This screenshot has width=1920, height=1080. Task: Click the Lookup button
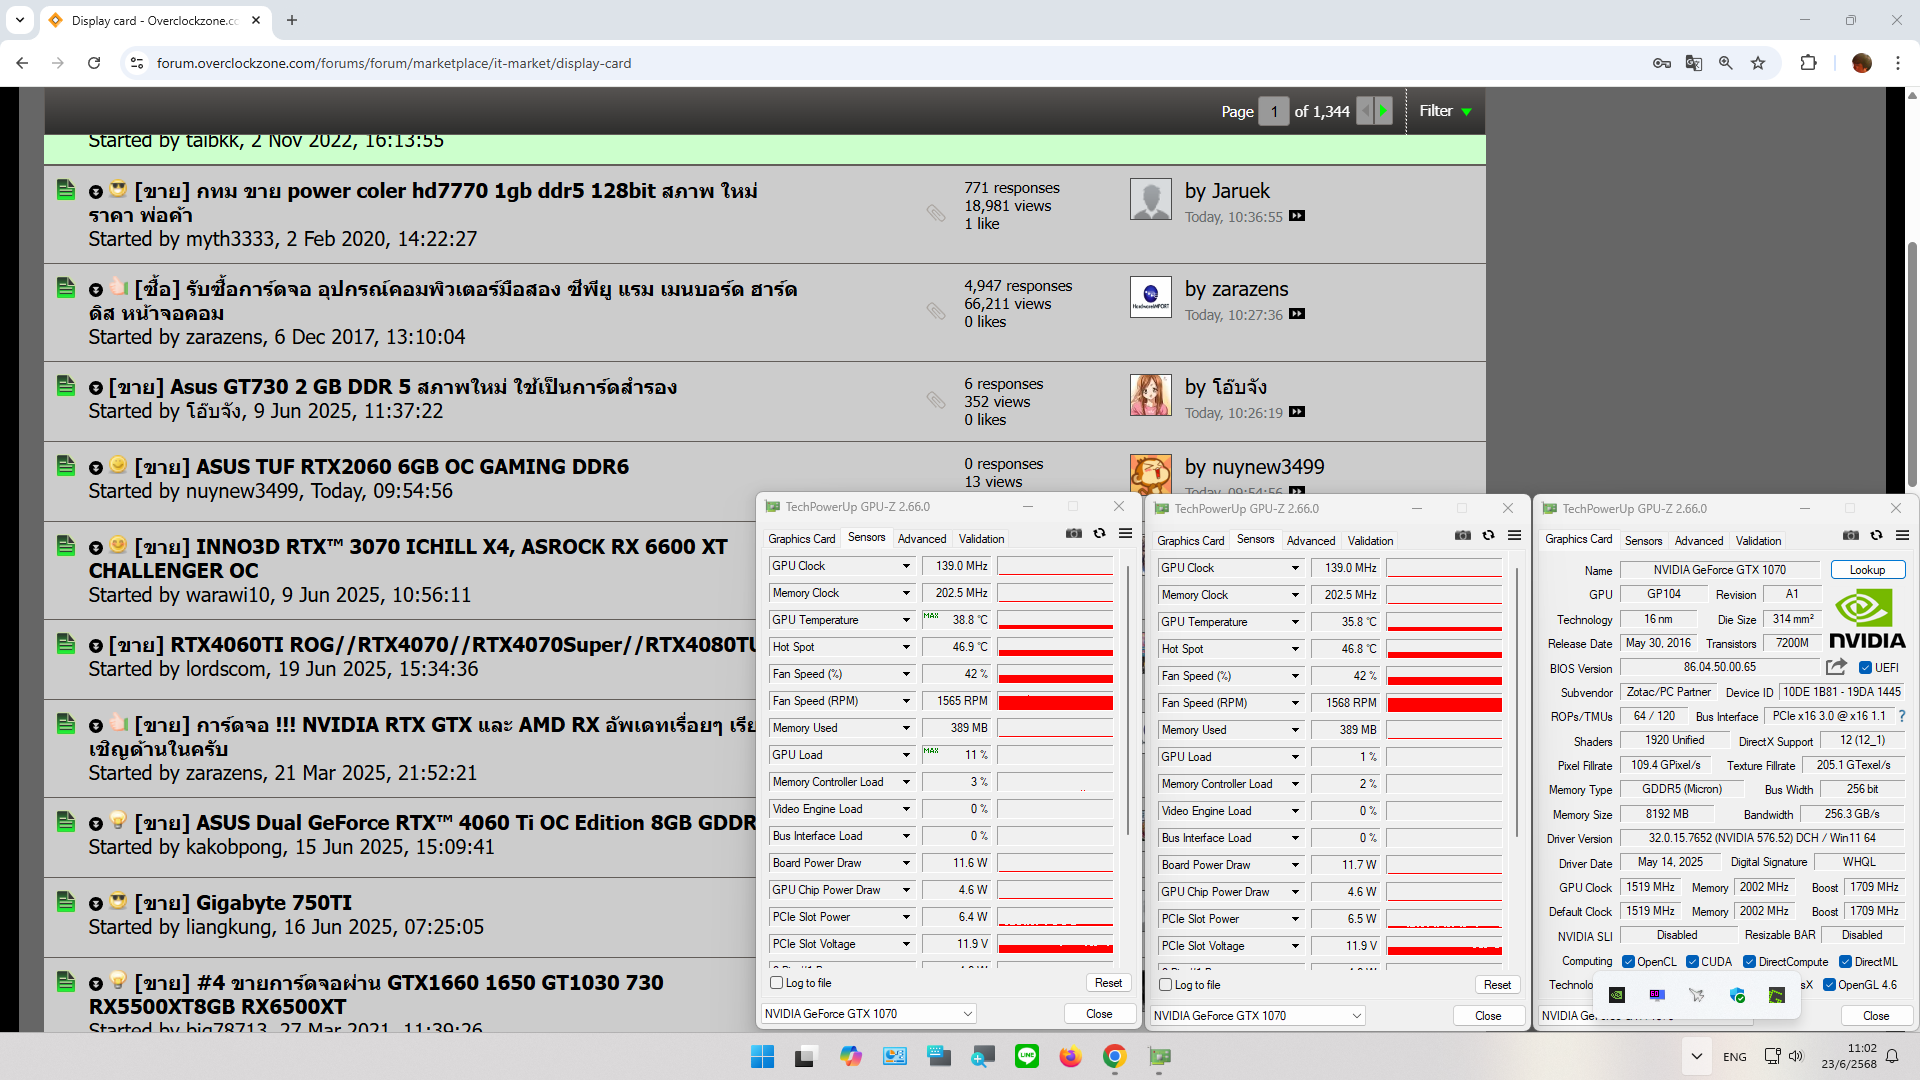tap(1867, 570)
